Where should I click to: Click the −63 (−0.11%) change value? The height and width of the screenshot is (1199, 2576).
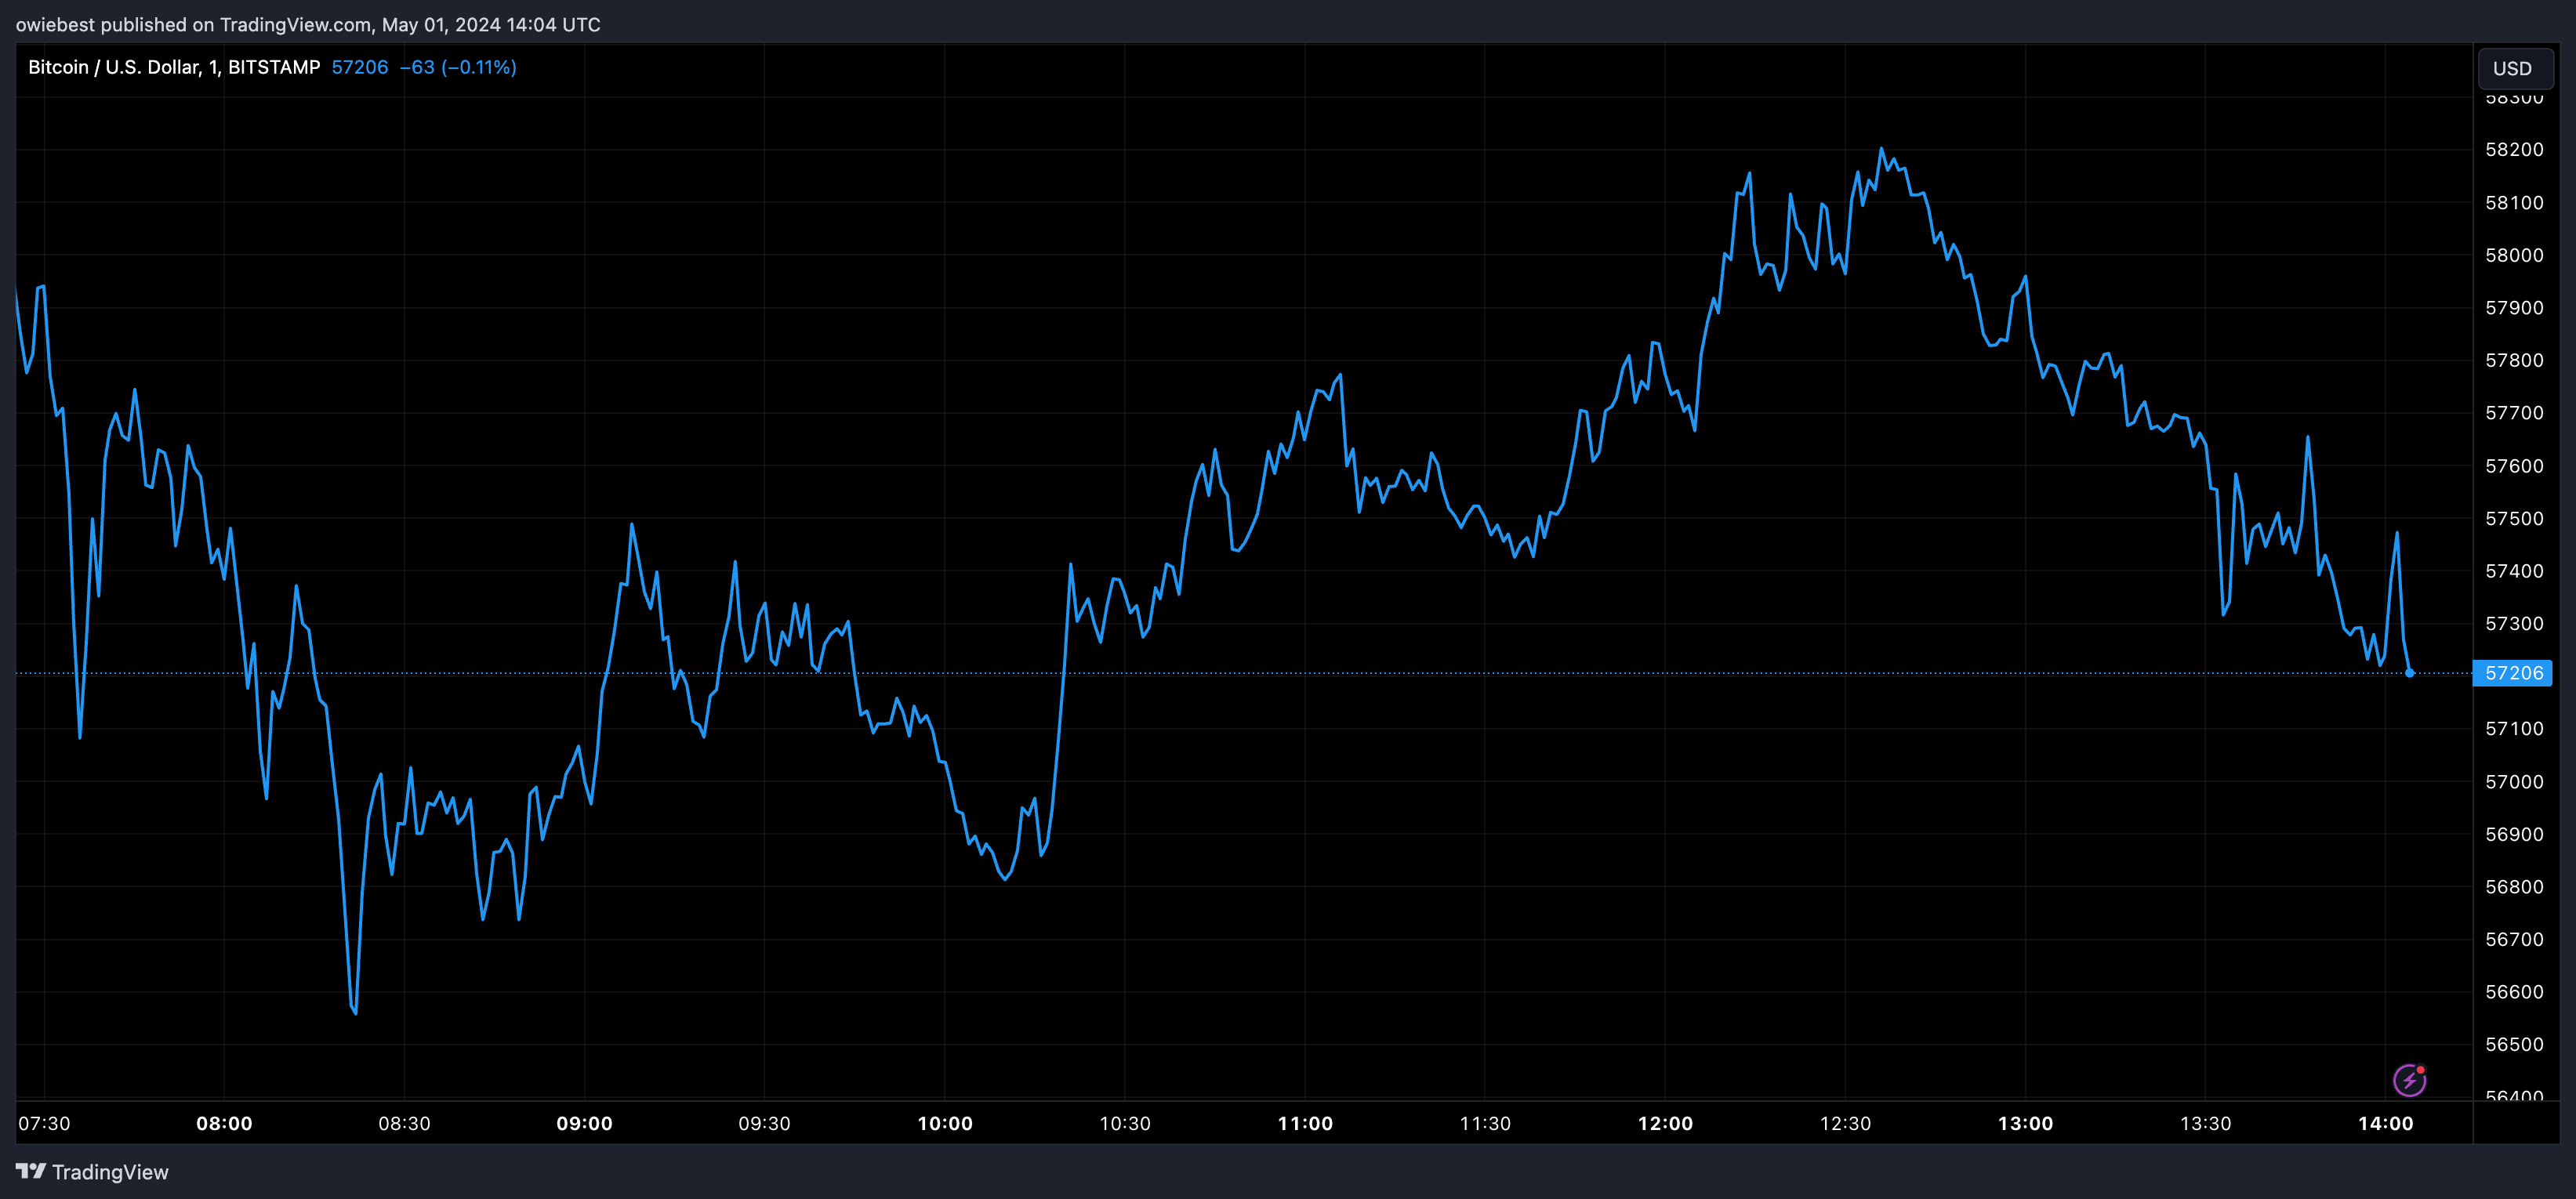click(458, 67)
